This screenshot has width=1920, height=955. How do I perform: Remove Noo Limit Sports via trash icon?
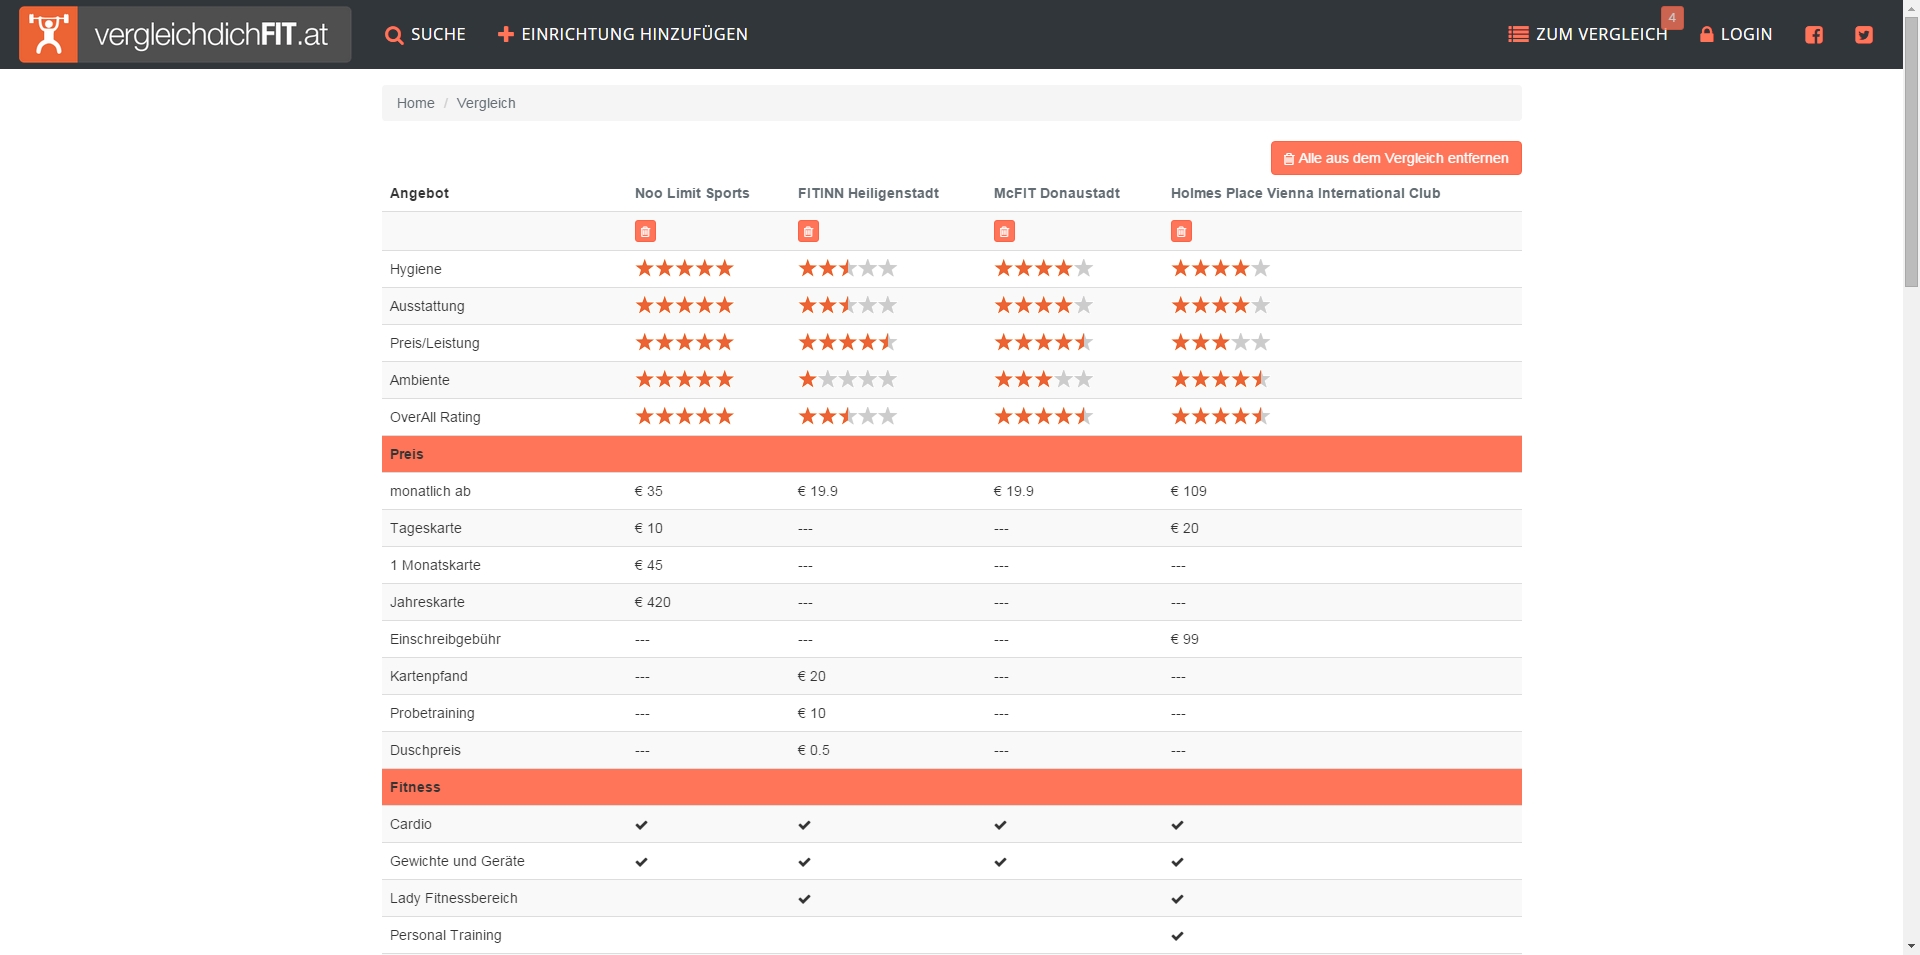point(645,232)
